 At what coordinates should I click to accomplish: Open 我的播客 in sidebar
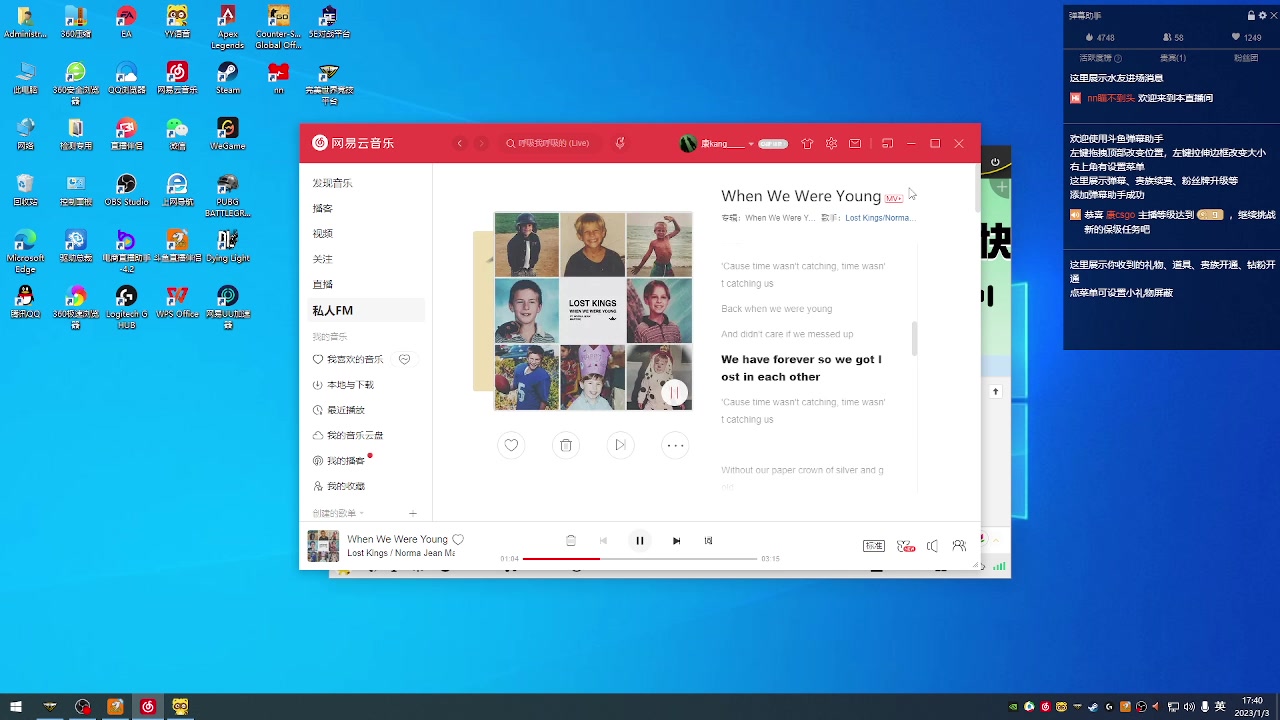point(339,460)
